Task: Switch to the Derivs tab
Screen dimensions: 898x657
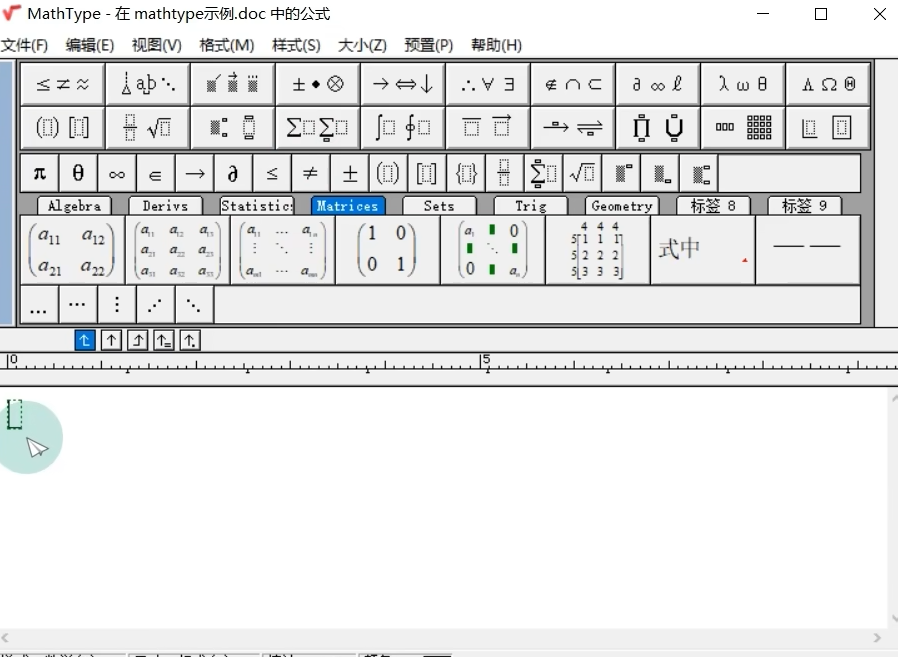Action: tap(165, 206)
